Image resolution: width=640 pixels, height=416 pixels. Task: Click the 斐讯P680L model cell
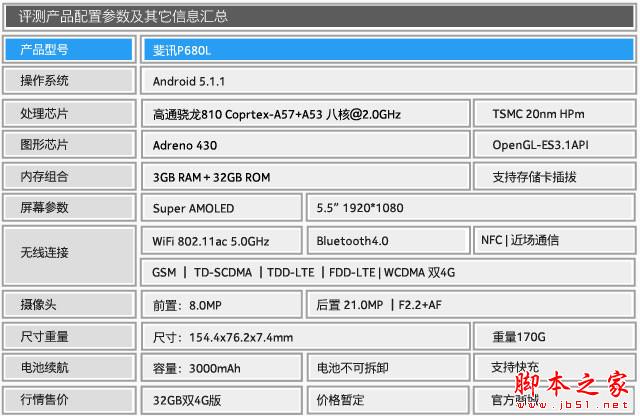388,50
